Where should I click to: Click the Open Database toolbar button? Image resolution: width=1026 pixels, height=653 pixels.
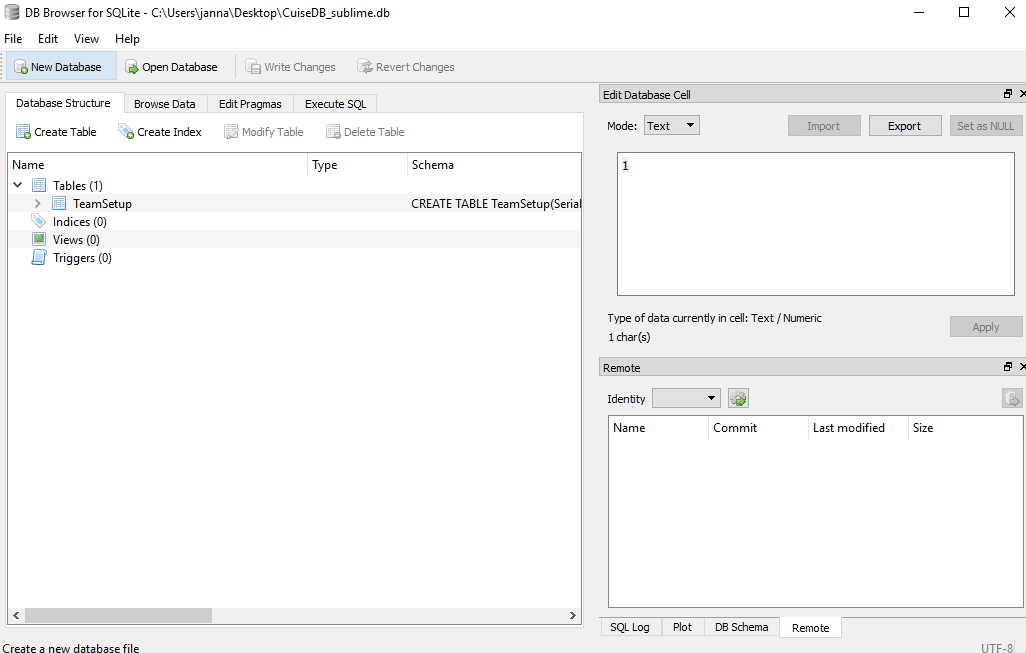tap(171, 67)
